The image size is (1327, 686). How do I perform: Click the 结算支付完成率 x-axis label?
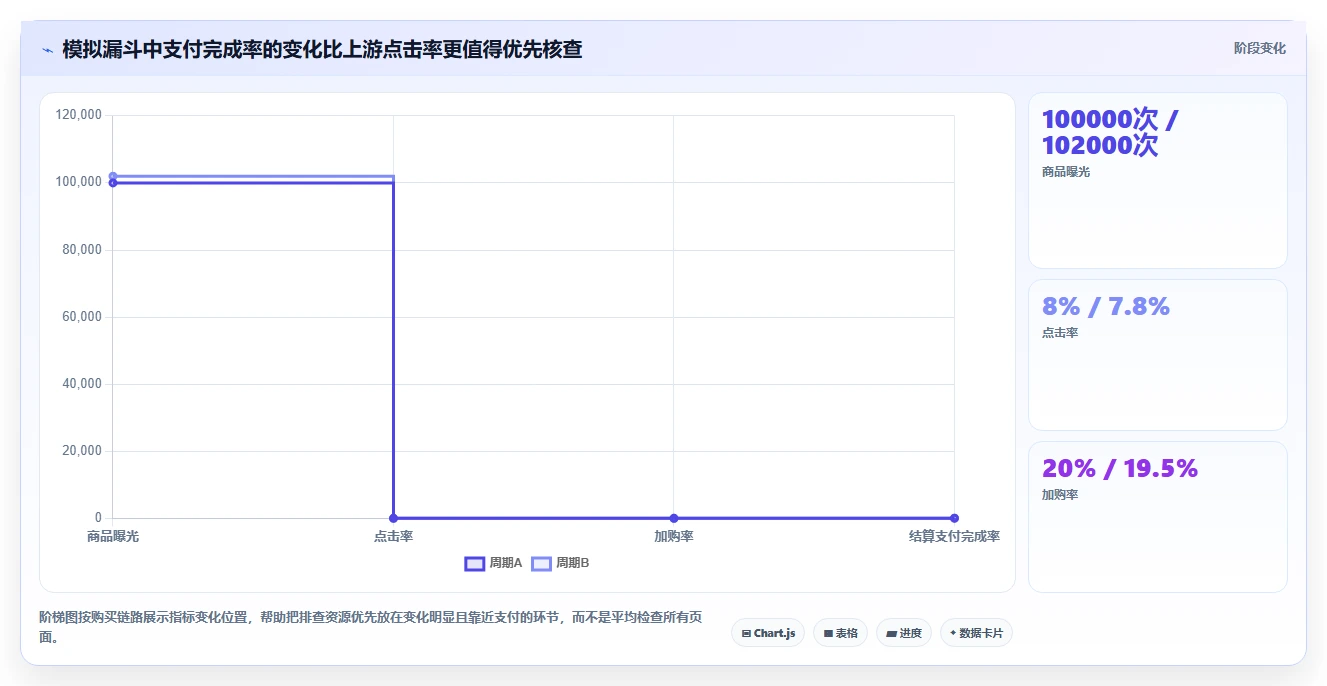click(954, 536)
